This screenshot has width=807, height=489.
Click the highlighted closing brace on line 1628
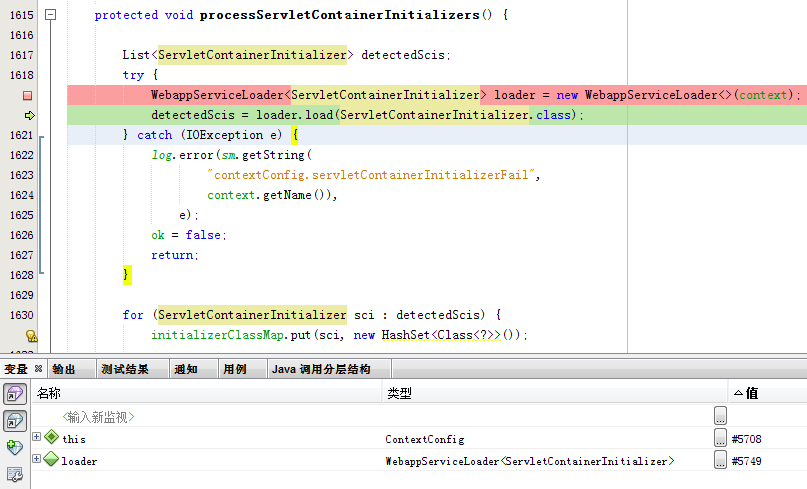127,274
